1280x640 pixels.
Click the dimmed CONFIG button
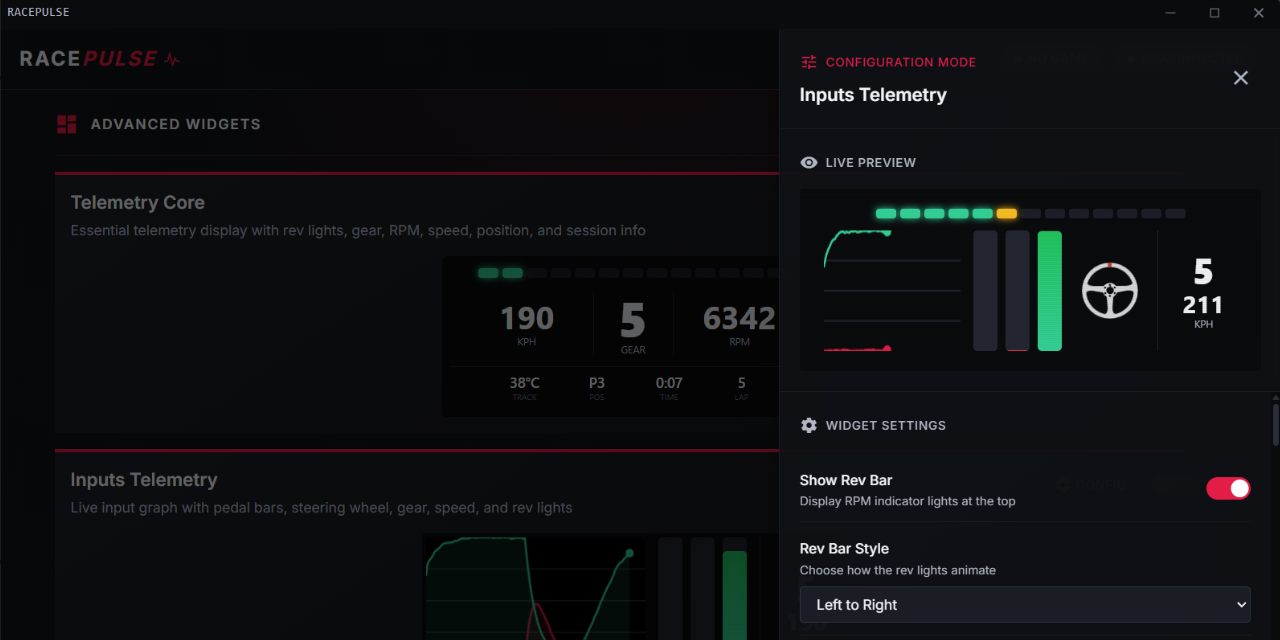tap(1090, 485)
